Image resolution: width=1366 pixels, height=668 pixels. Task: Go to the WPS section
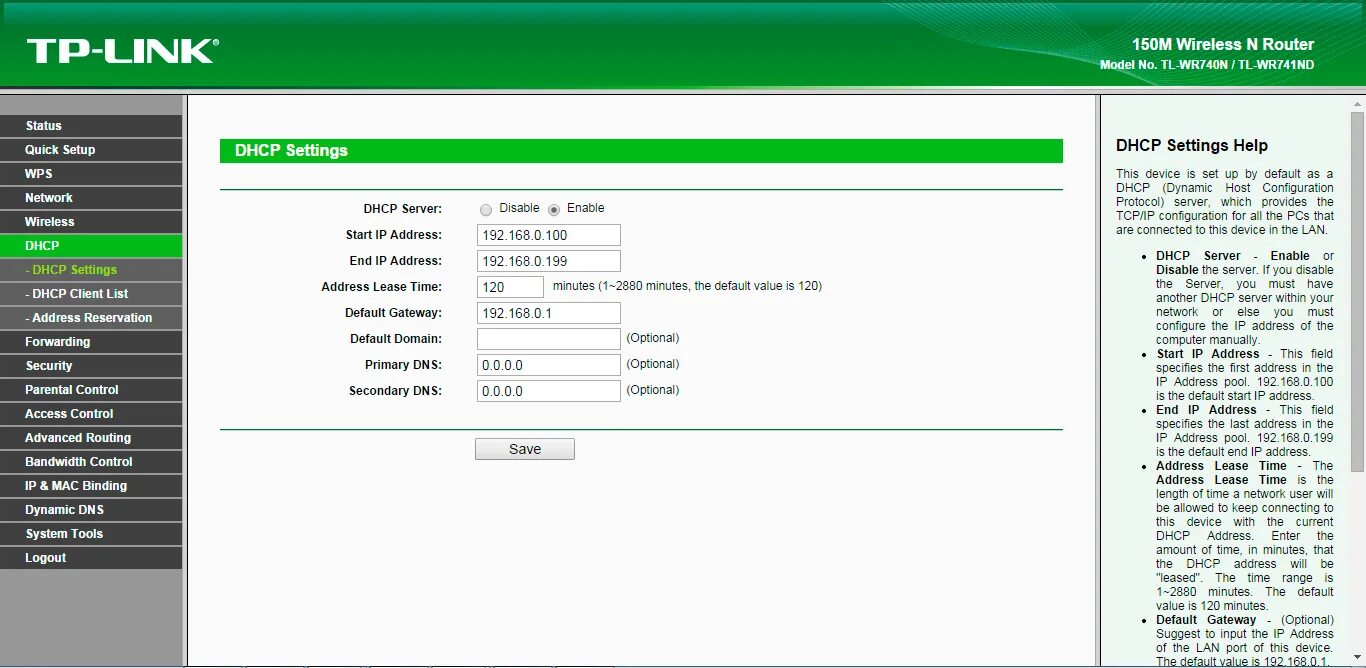(x=91, y=174)
